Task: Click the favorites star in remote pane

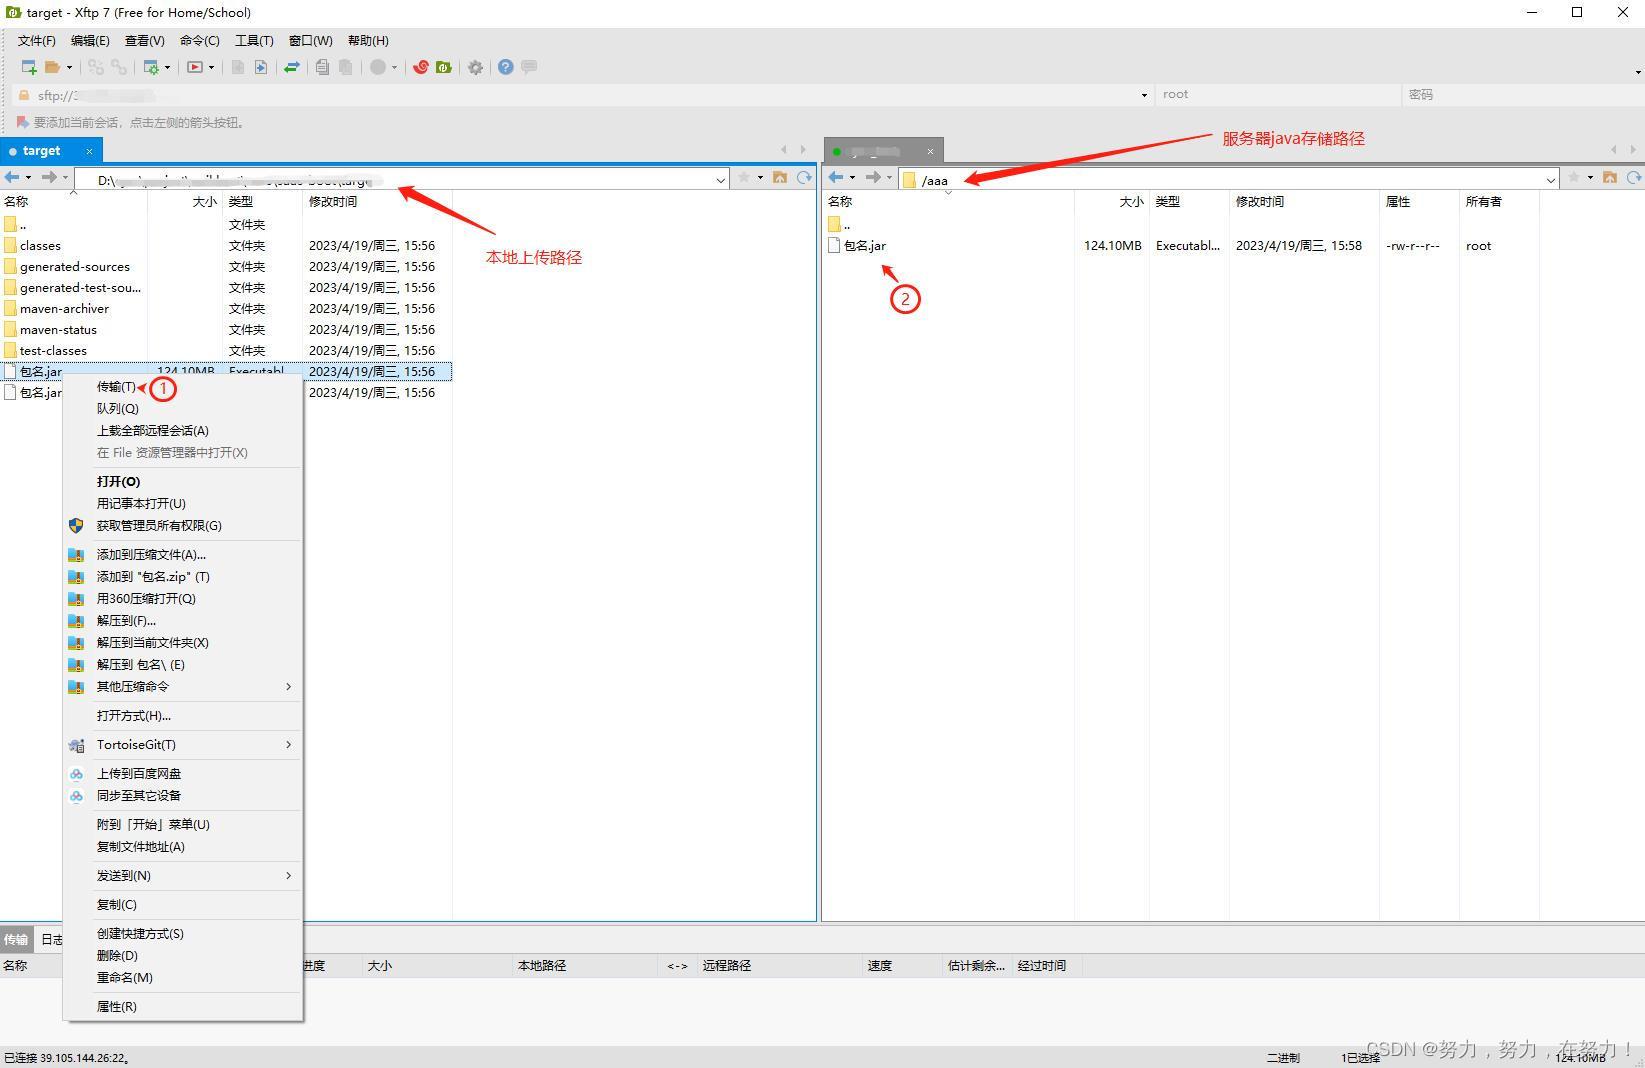Action: [x=1574, y=177]
